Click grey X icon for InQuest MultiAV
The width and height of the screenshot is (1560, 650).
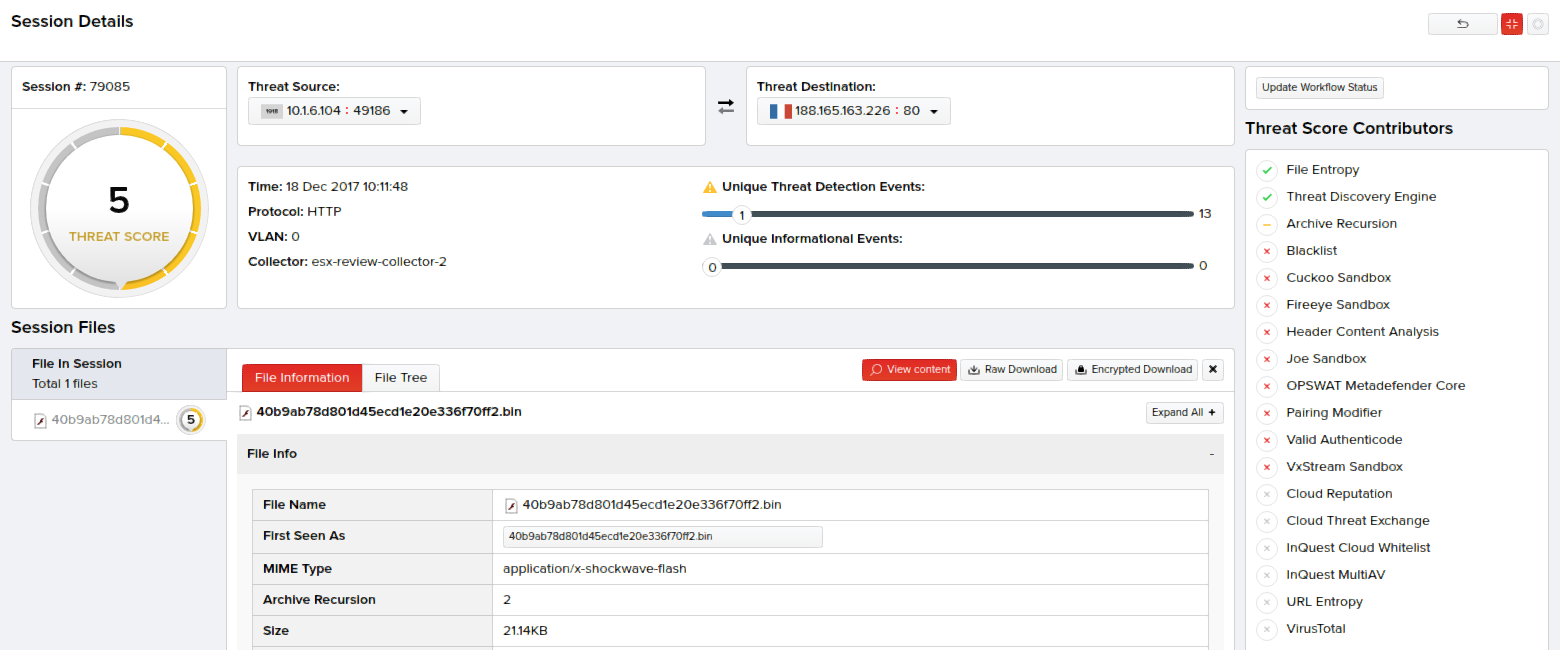(1267, 575)
